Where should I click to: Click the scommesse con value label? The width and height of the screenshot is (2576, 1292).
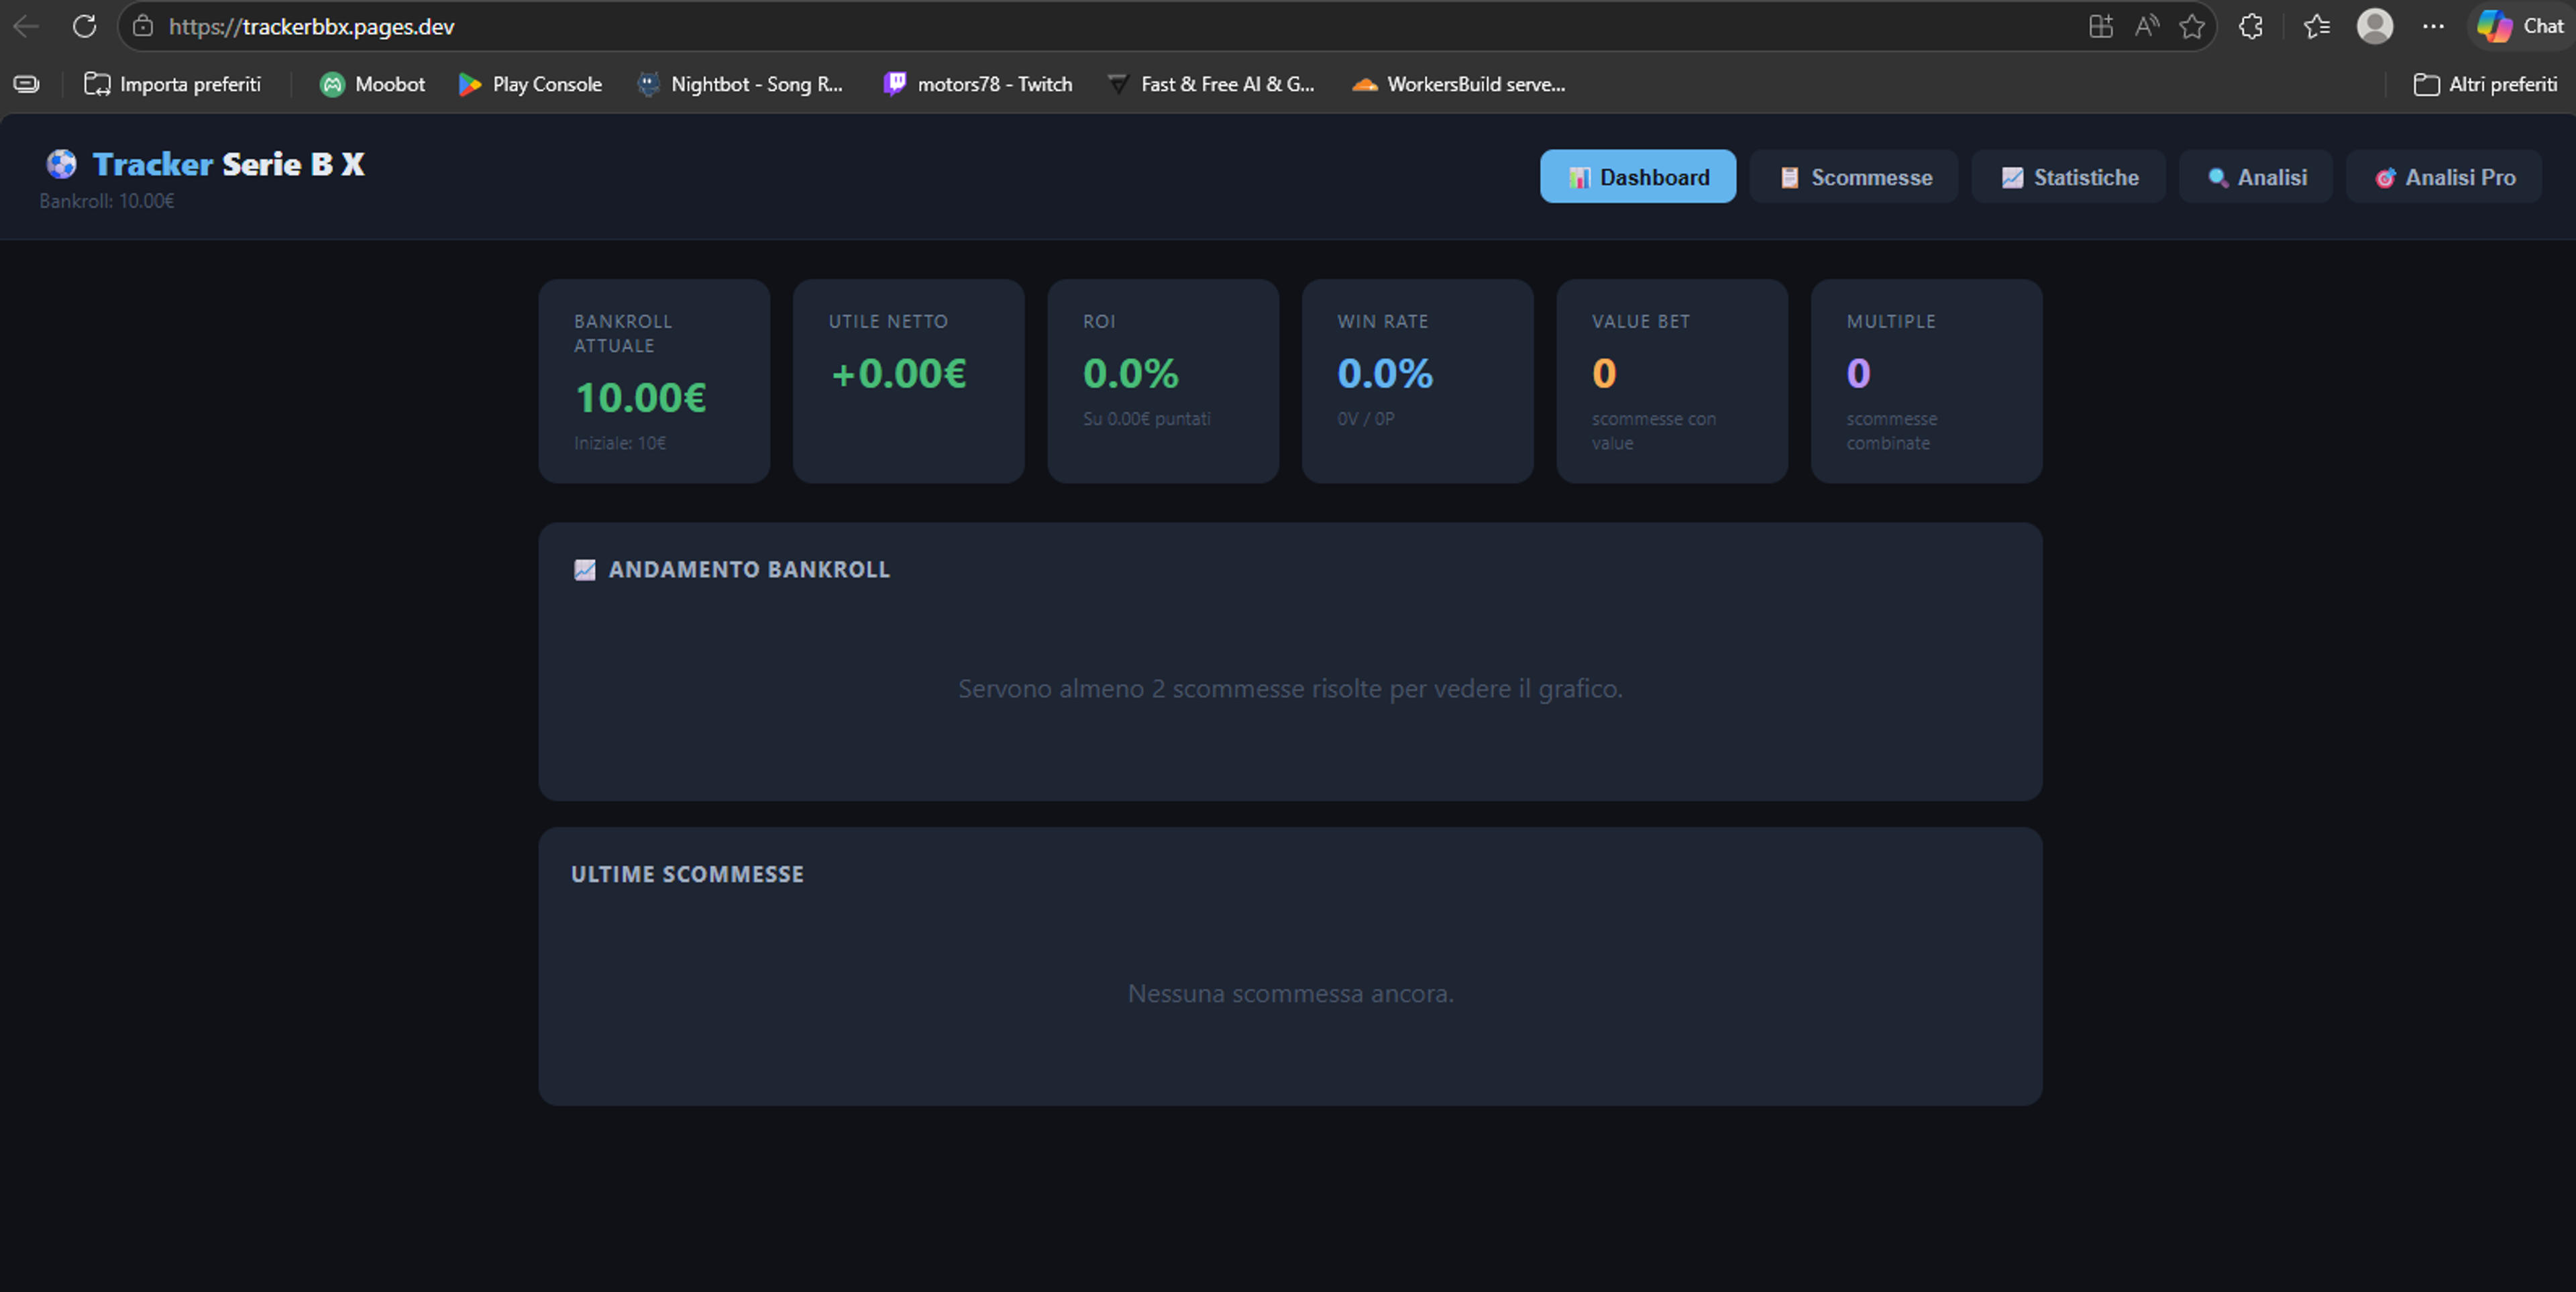pyautogui.click(x=1654, y=431)
